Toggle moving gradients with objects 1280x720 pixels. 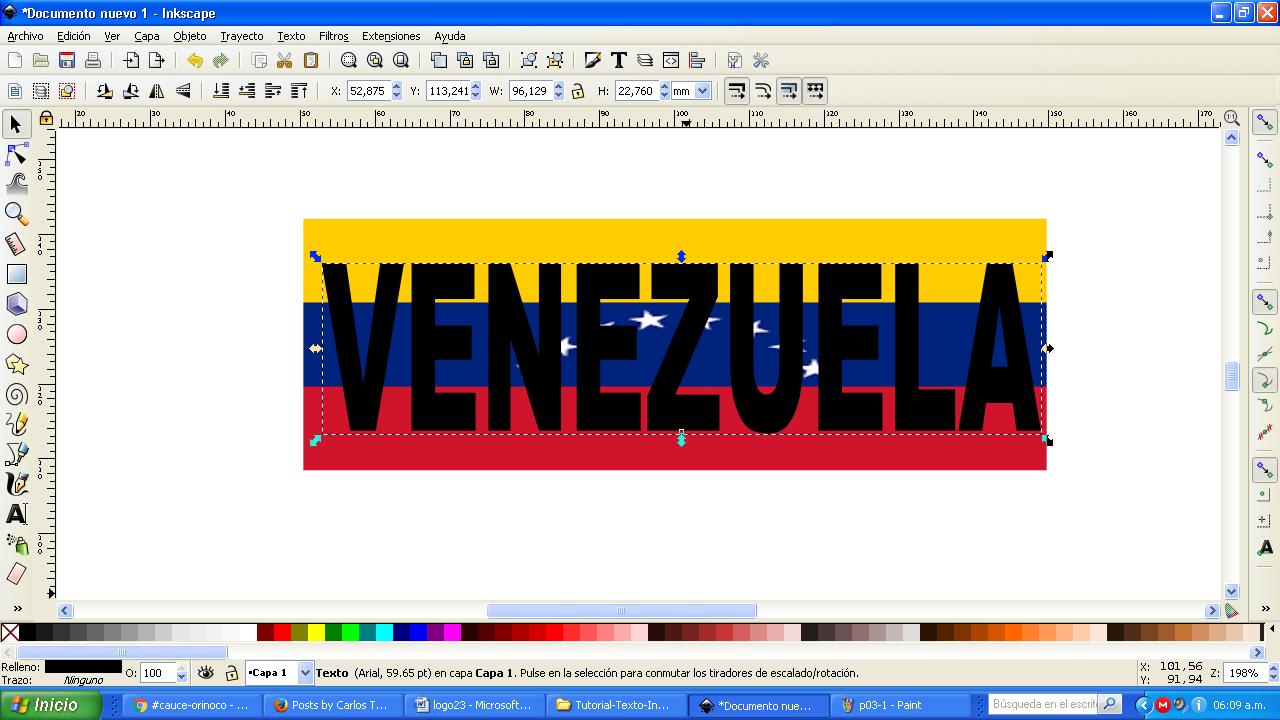click(789, 91)
